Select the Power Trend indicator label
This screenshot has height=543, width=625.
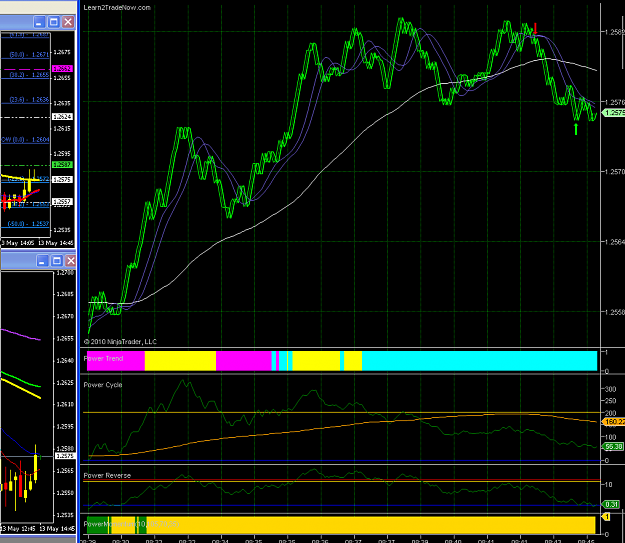[x=103, y=358]
